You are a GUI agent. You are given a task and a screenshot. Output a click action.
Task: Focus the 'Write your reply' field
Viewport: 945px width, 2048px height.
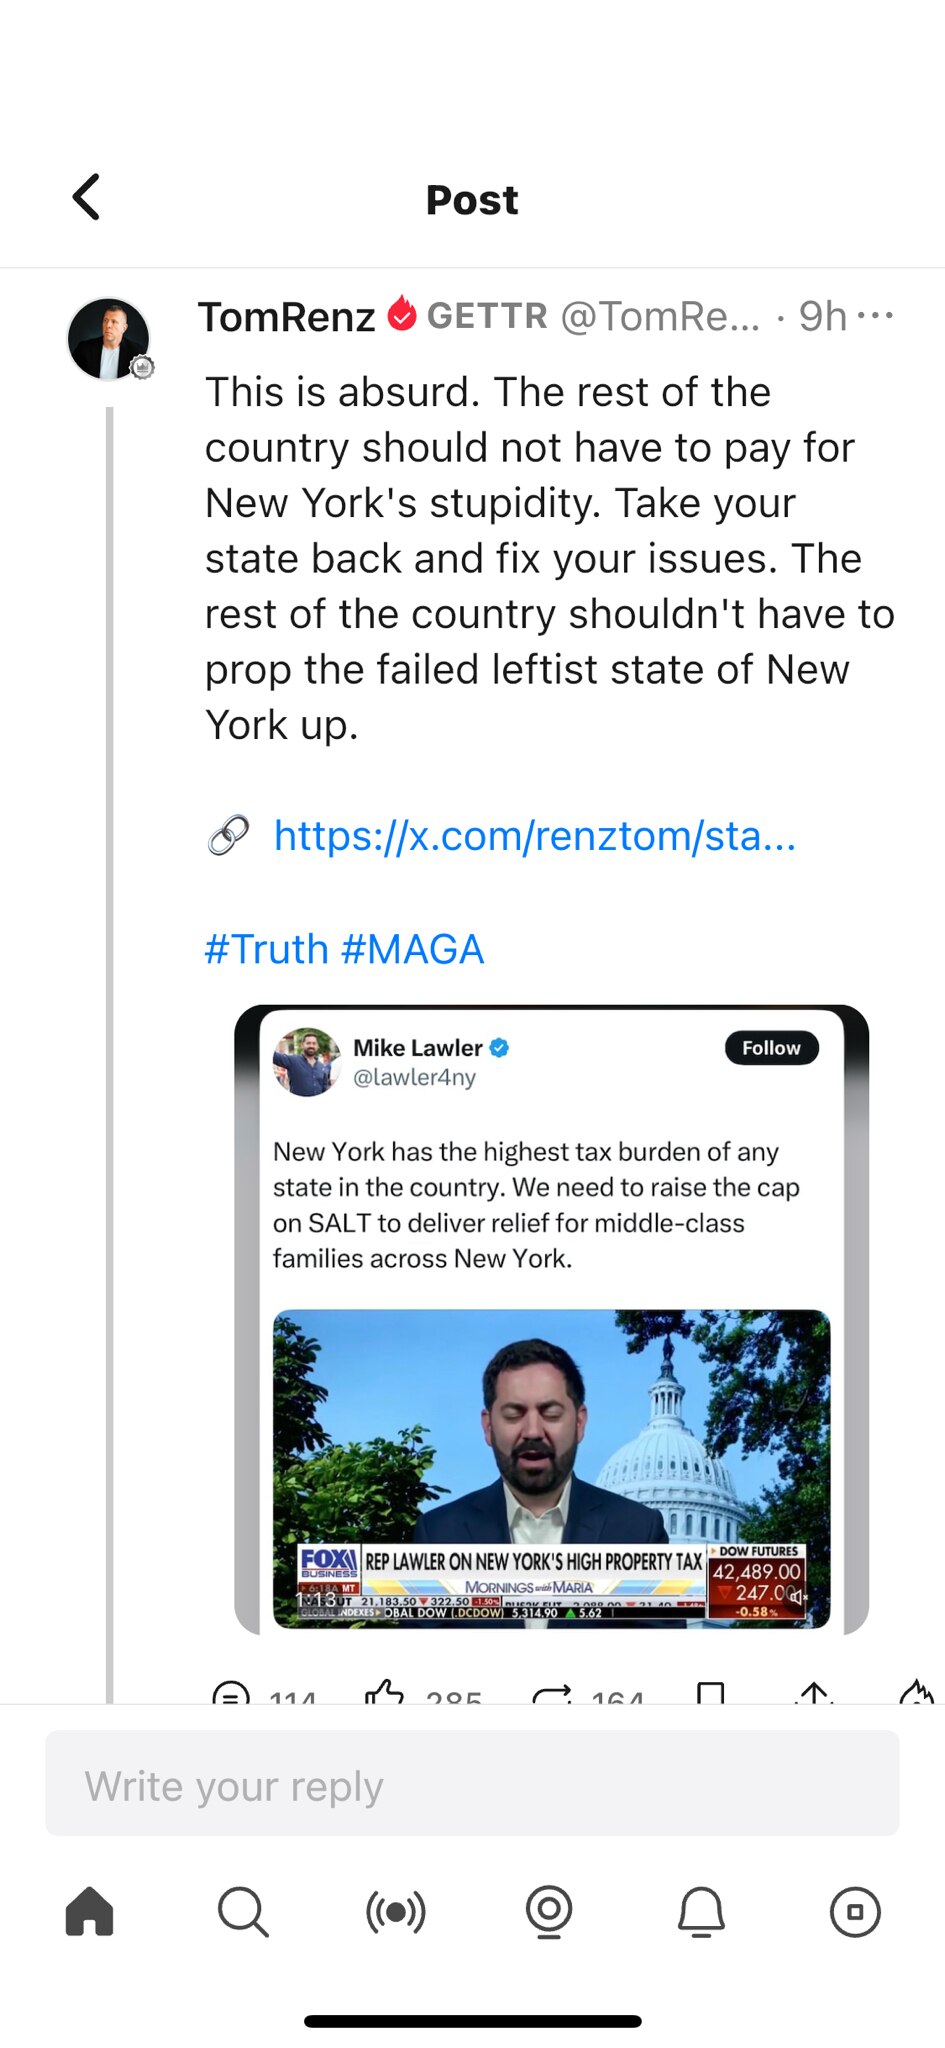tap(472, 1783)
